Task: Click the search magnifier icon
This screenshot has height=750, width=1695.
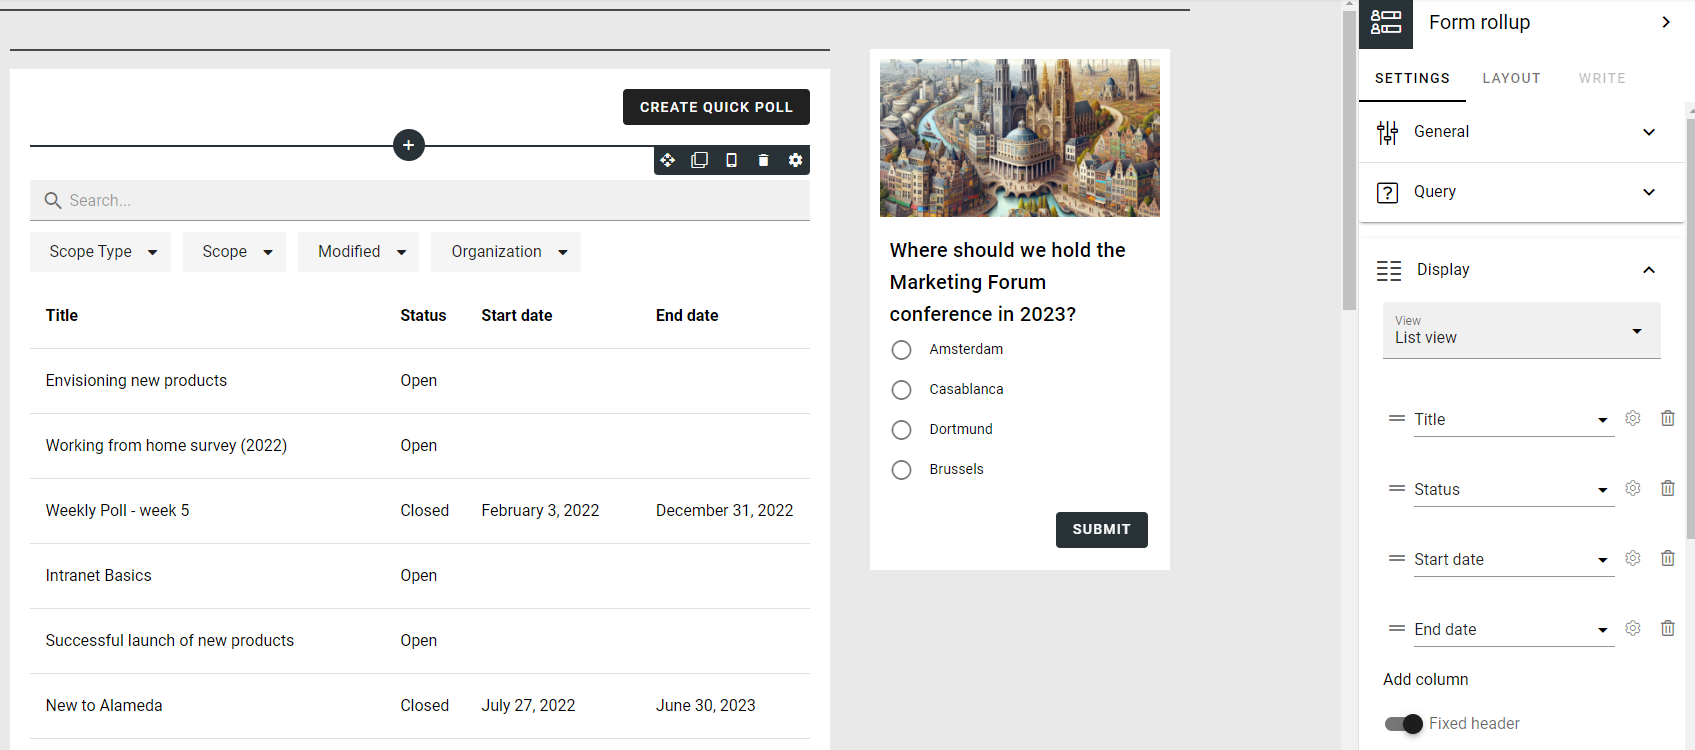Action: coord(53,201)
